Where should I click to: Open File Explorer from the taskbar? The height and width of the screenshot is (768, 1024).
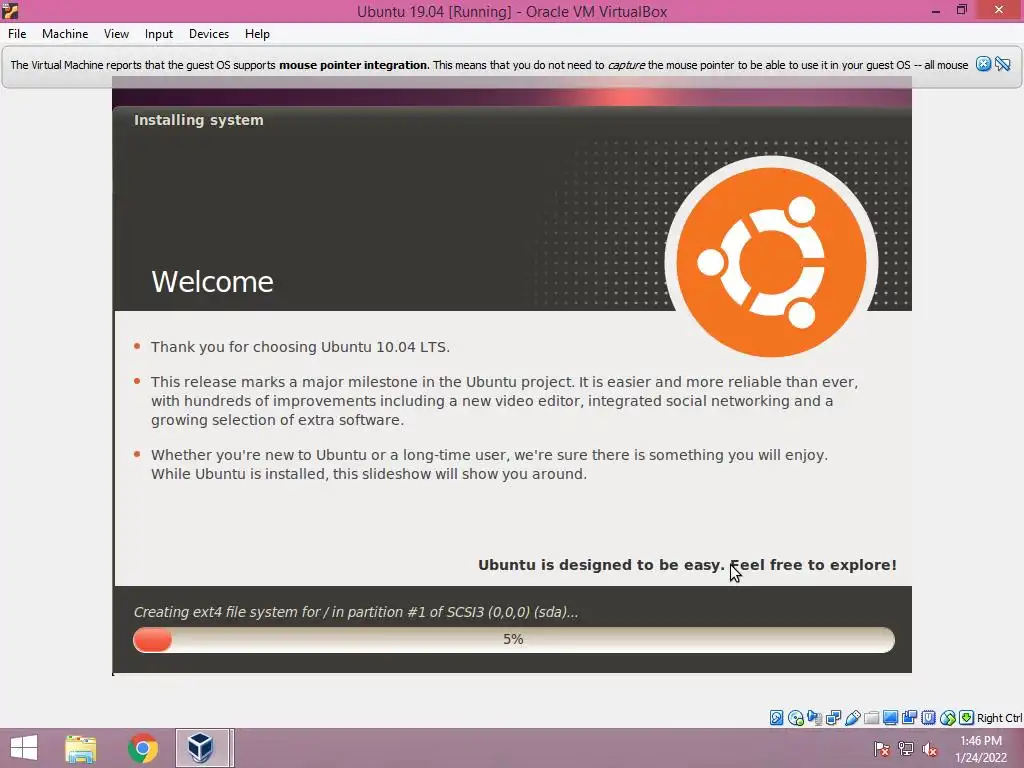tap(81, 748)
